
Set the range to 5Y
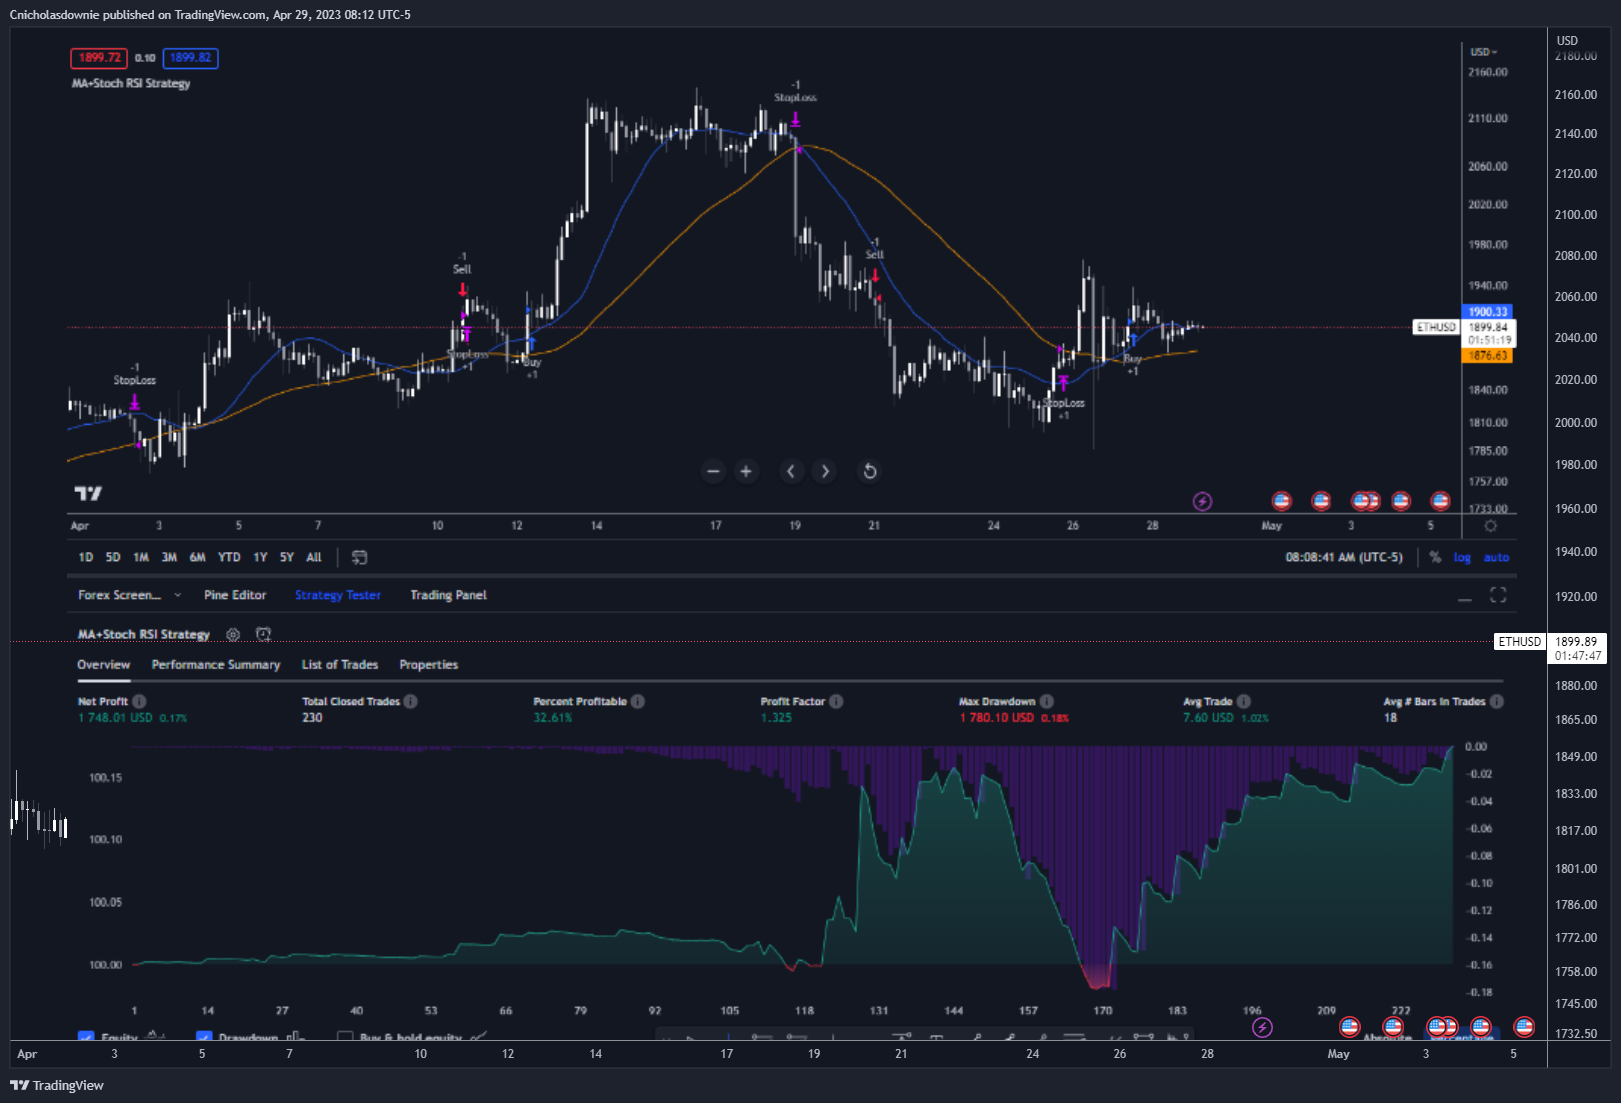click(x=287, y=557)
